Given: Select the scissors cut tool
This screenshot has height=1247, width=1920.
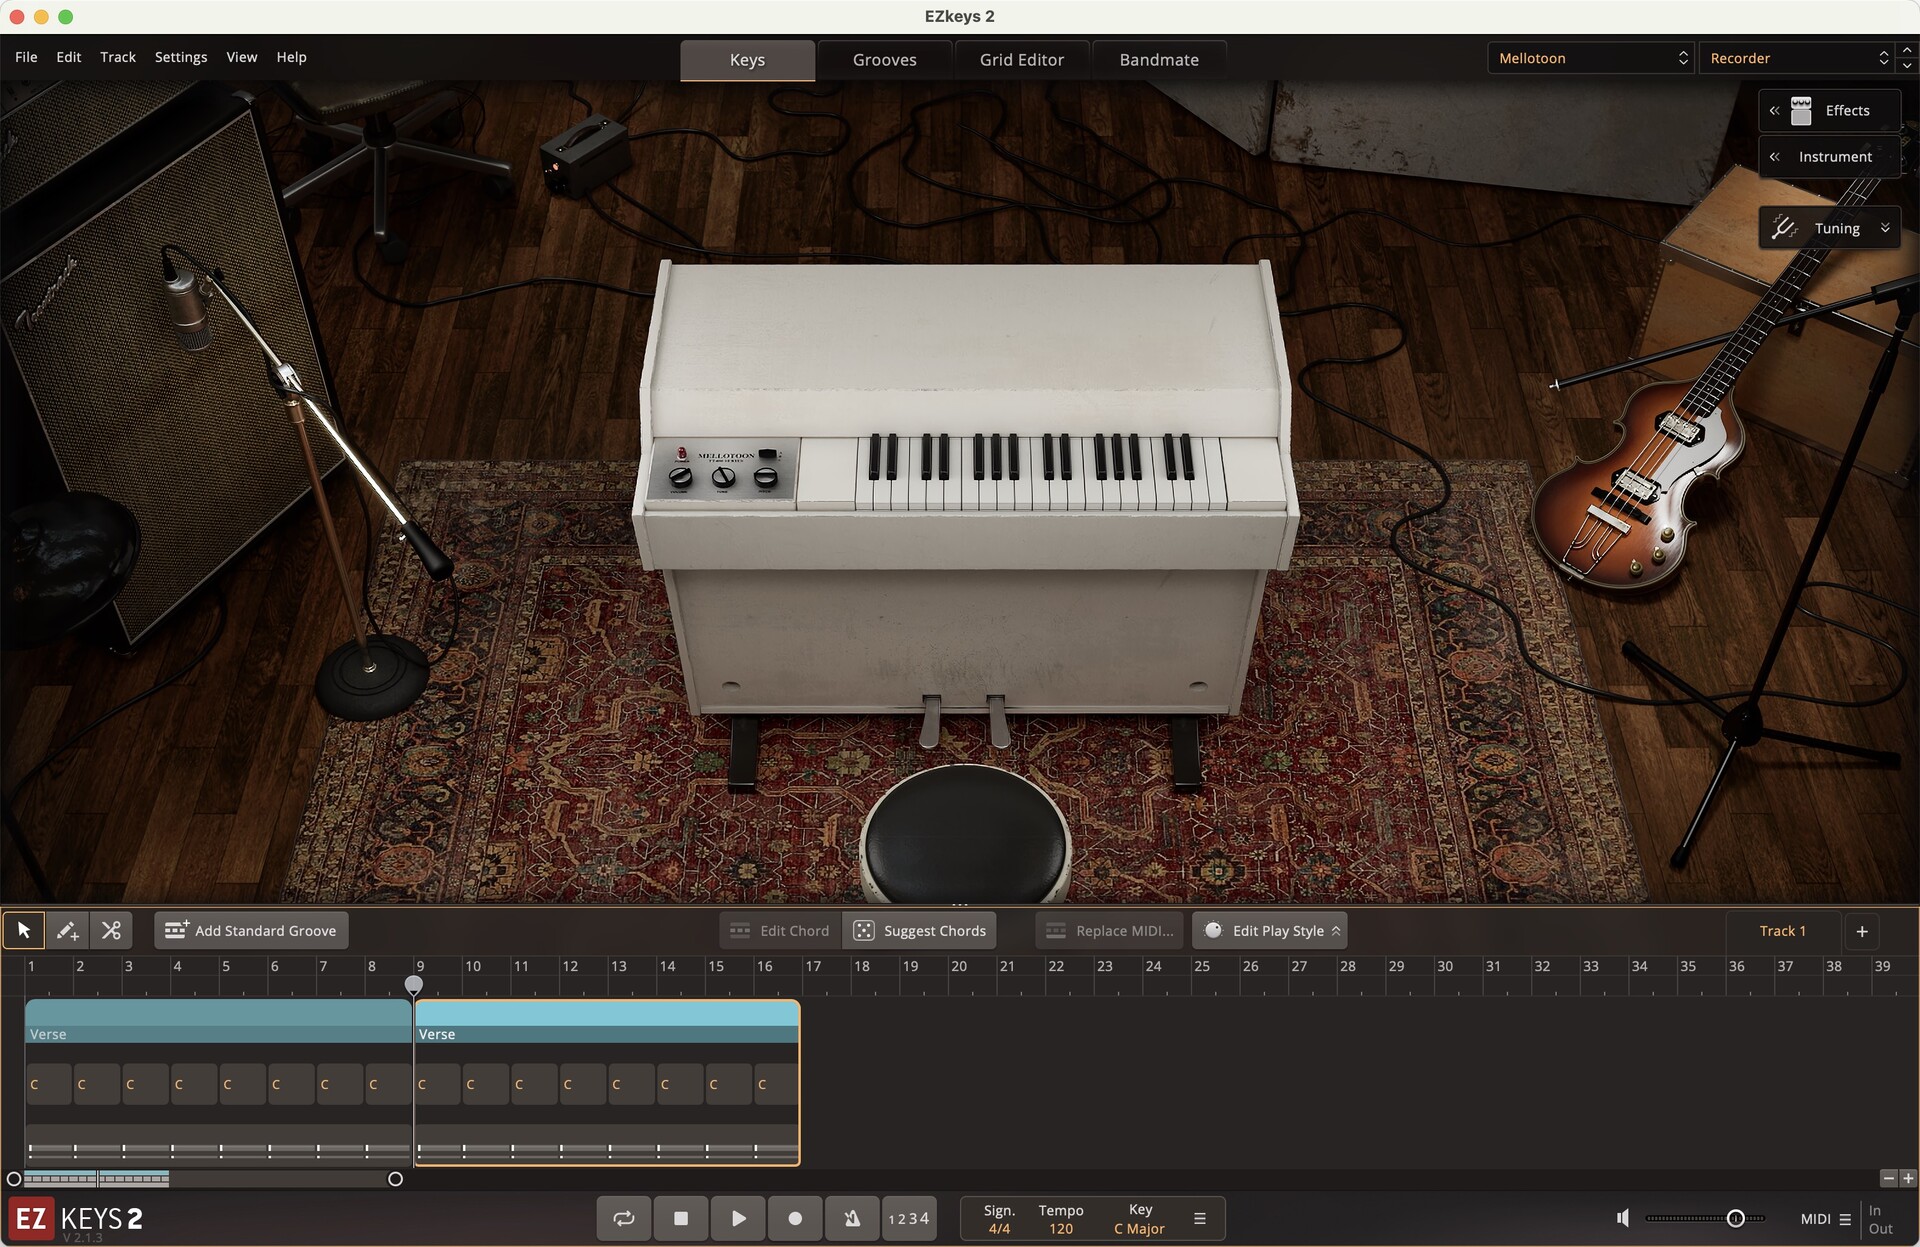Looking at the screenshot, I should coord(111,931).
